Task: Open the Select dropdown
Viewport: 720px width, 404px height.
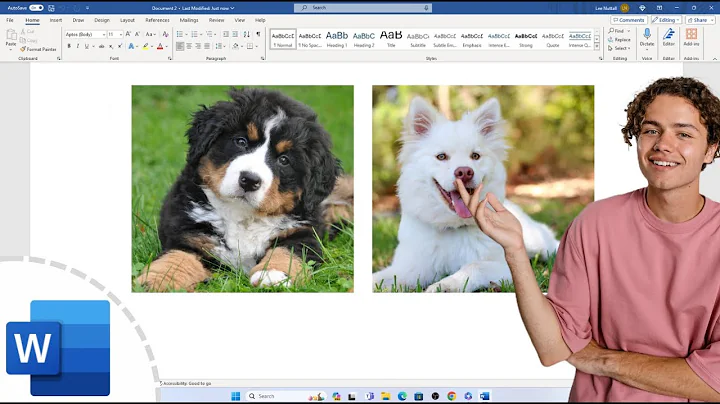Action: point(619,48)
